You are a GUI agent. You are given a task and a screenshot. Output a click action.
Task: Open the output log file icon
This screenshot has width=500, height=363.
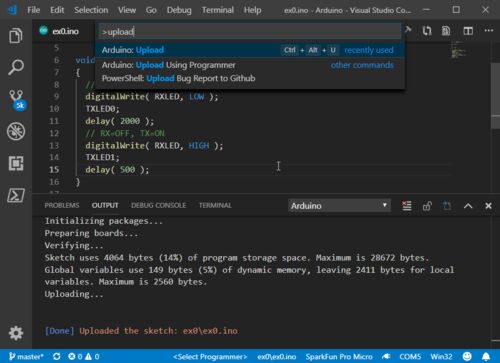(x=447, y=206)
